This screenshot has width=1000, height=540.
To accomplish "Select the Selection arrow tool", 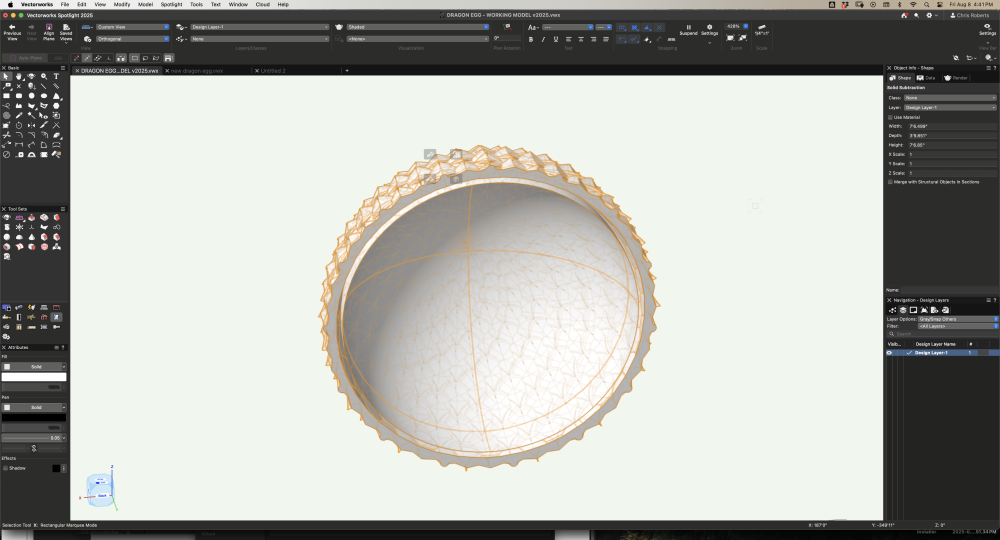I will (6, 77).
